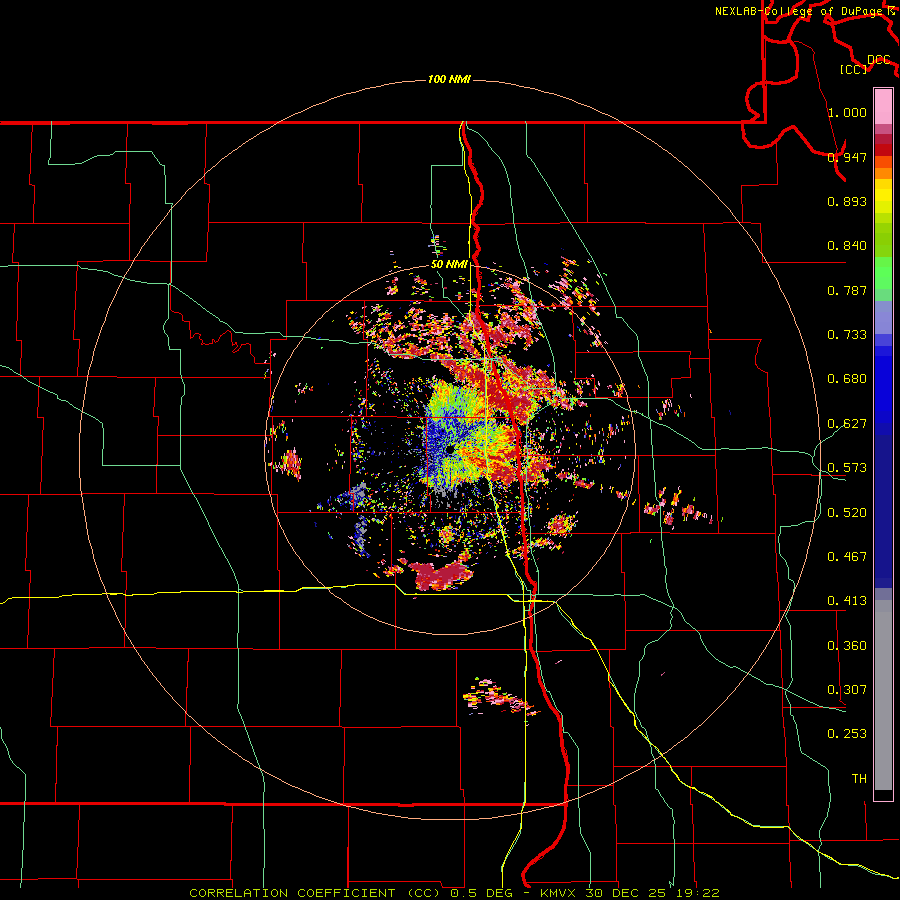Pick the light pink segment of color bar
This screenshot has width=900, height=900.
(883, 106)
